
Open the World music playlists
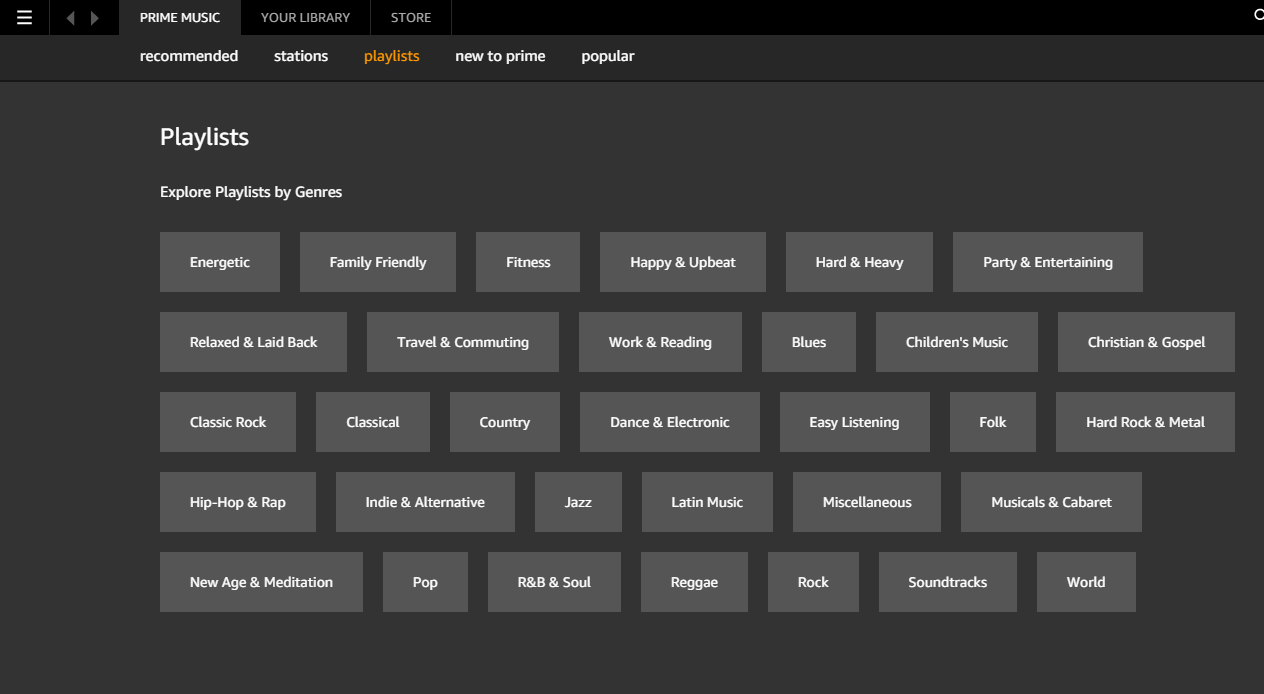(1086, 581)
